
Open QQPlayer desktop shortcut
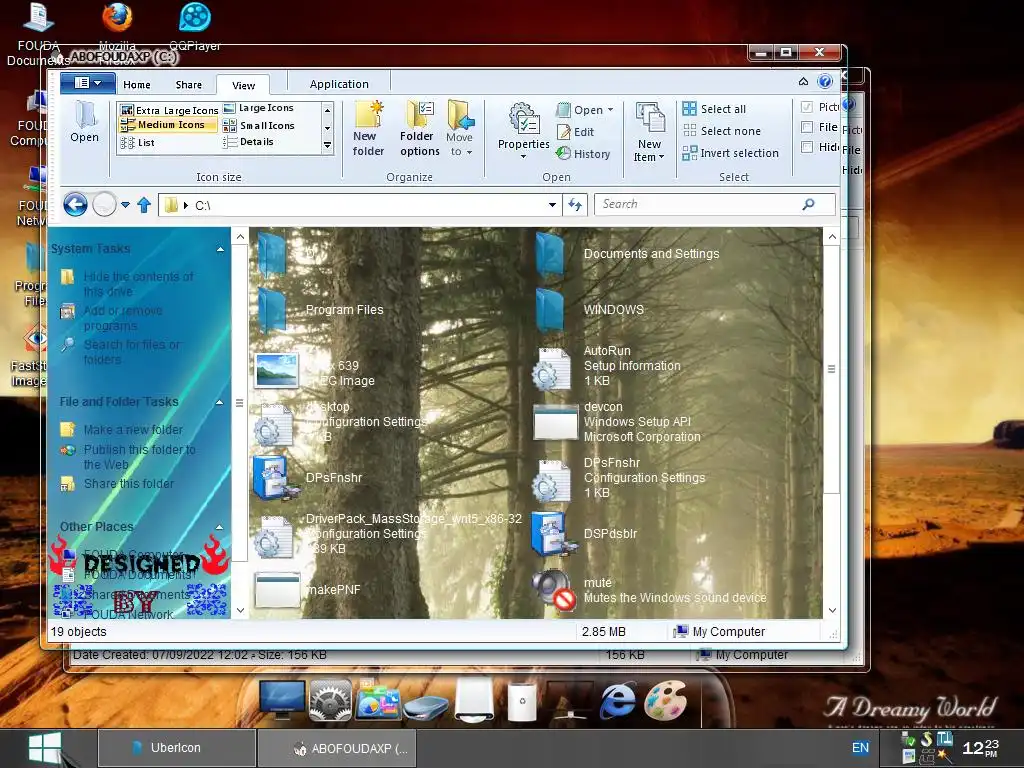195,27
